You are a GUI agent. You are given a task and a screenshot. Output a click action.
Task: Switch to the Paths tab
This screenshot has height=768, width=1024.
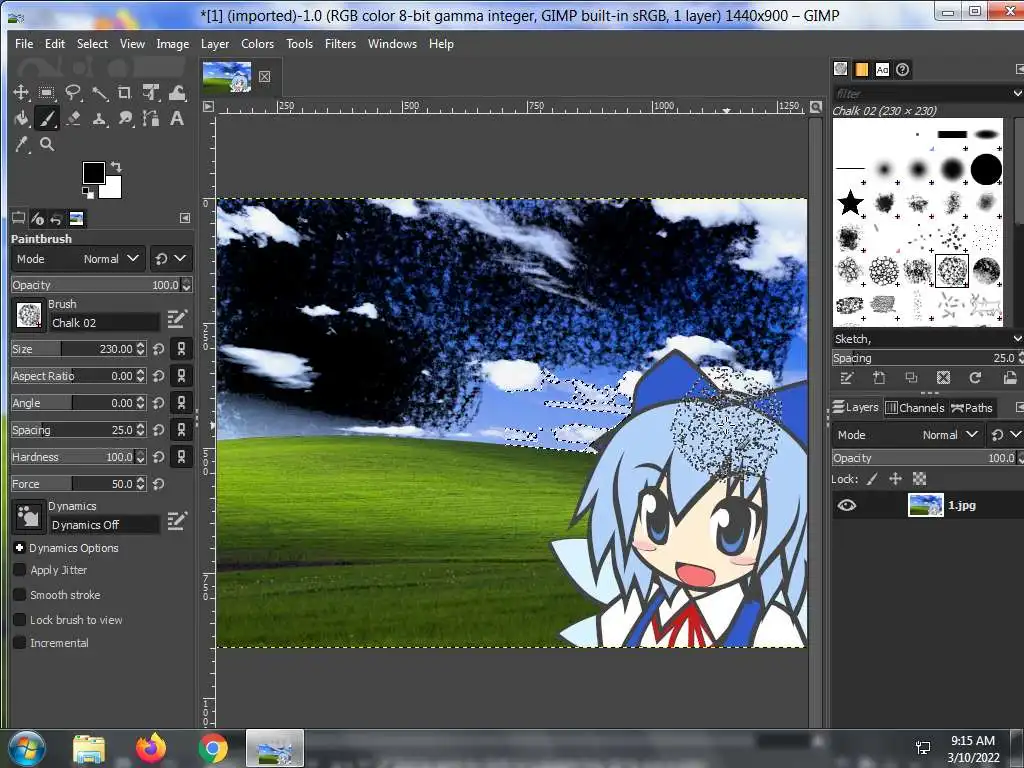click(x=972, y=408)
